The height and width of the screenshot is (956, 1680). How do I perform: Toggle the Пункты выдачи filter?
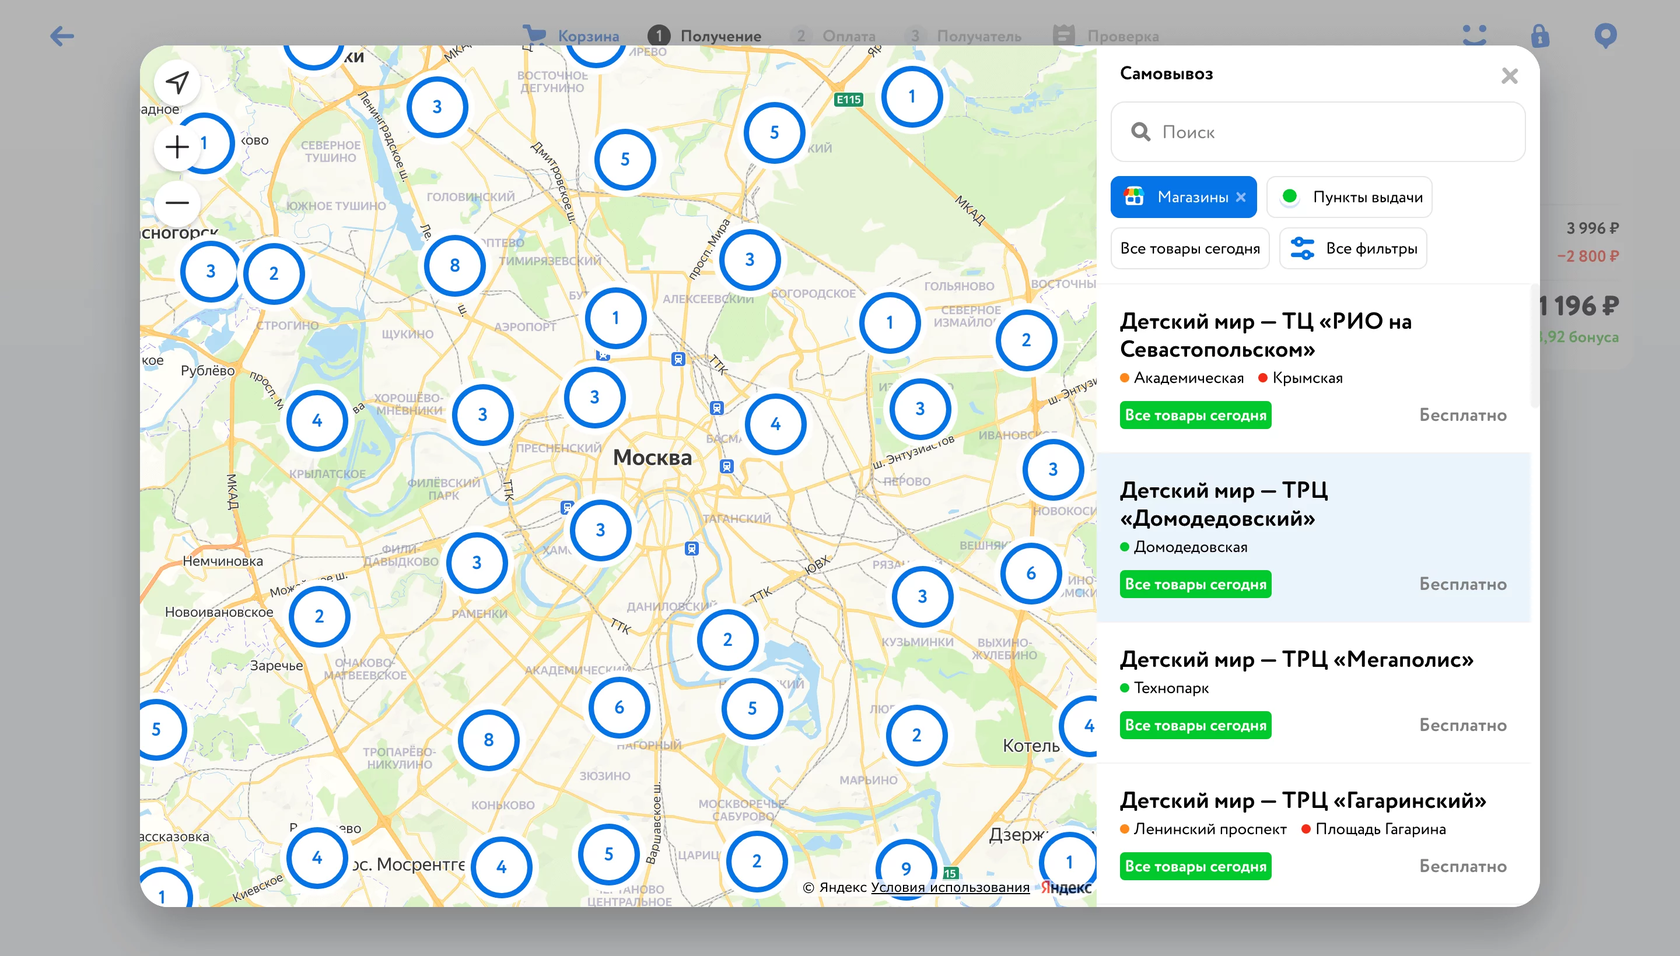click(1350, 197)
